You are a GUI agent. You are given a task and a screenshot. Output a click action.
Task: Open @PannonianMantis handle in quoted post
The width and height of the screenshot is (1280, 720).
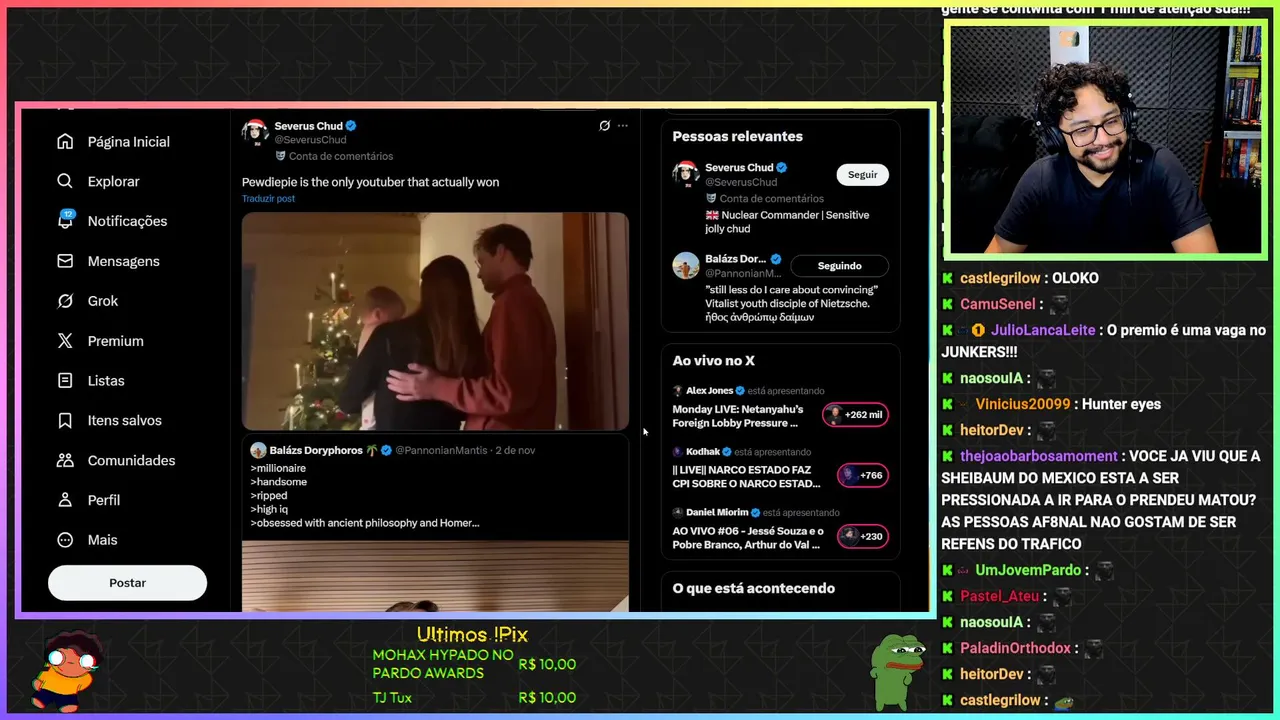click(x=441, y=451)
